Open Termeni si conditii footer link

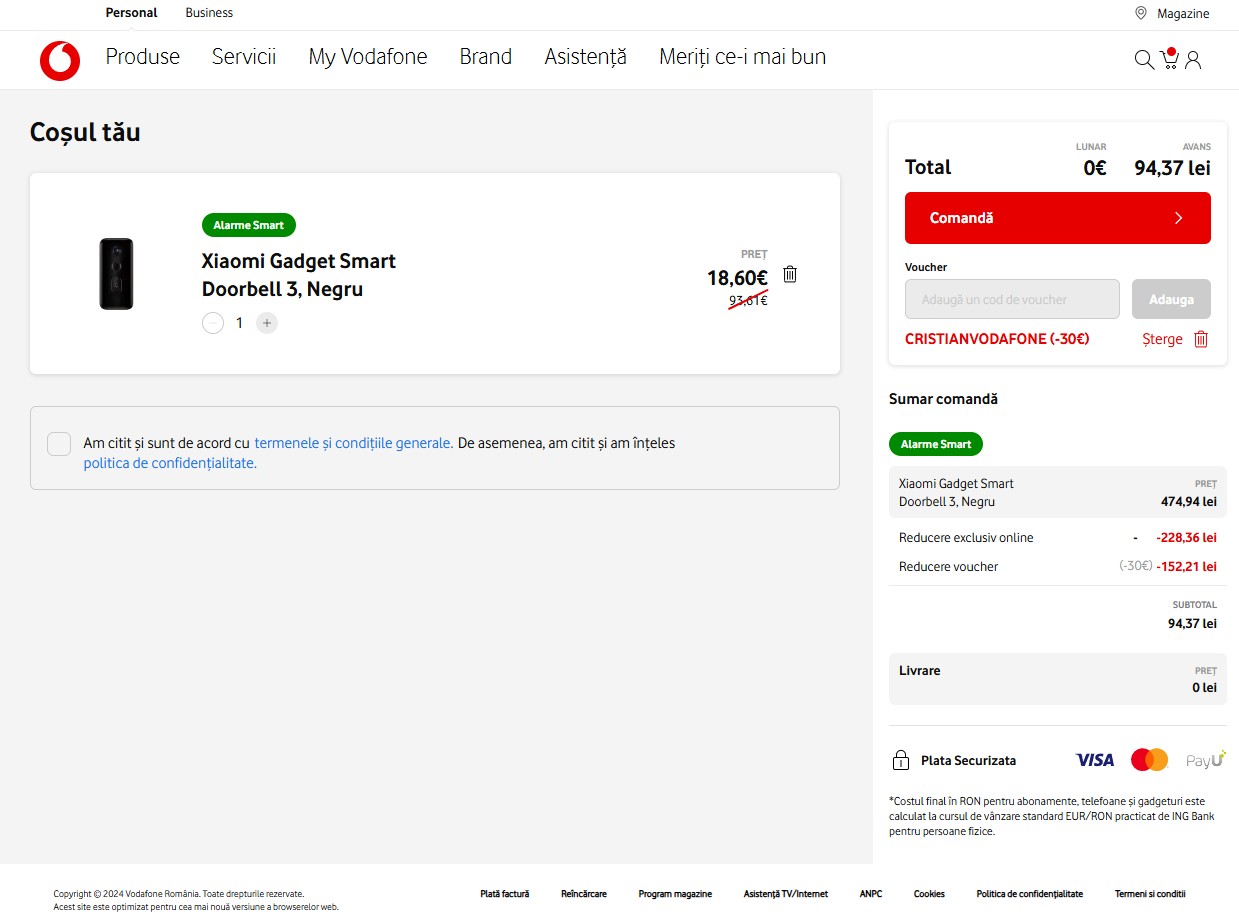pyautogui.click(x=1150, y=894)
